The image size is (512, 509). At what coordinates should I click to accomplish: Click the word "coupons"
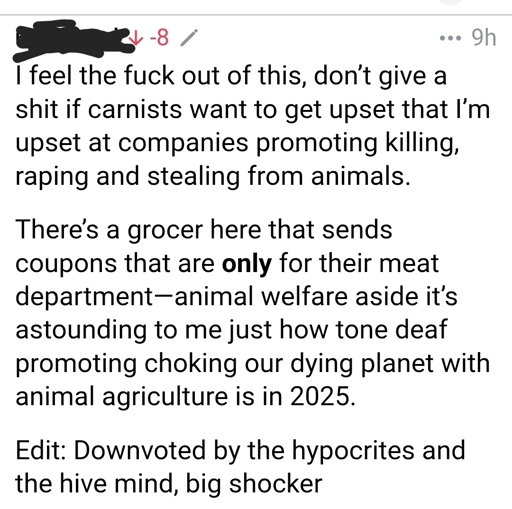66,264
